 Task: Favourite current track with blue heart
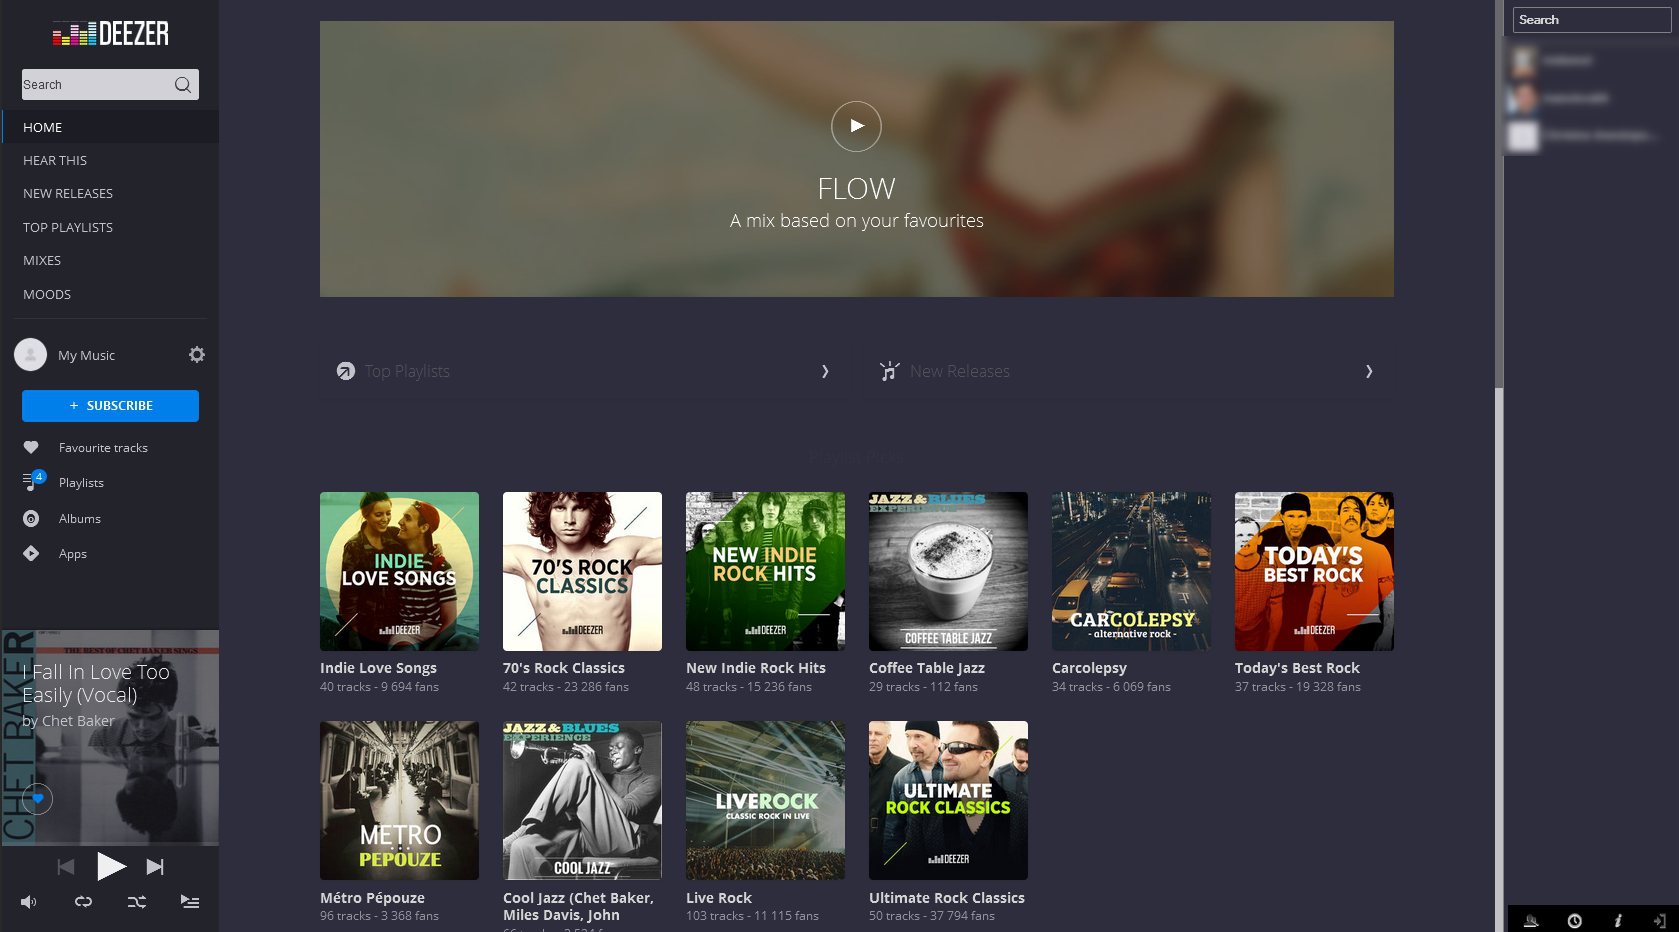(x=38, y=798)
